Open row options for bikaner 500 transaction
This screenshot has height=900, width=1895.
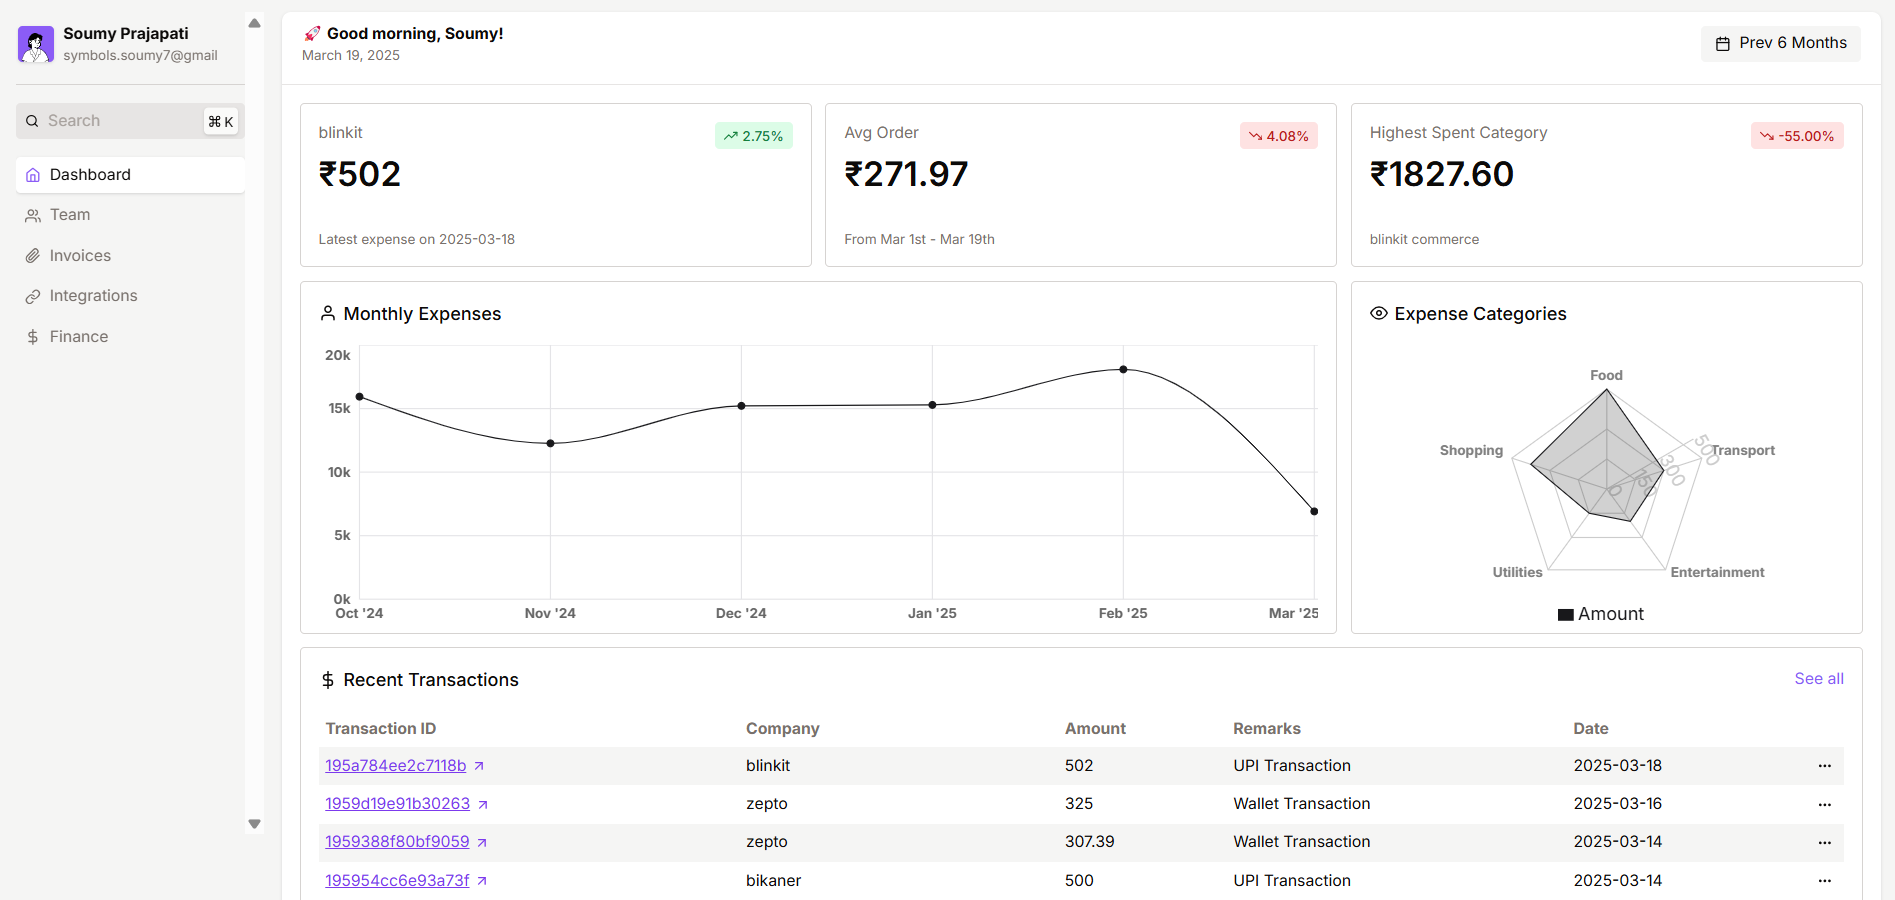pyautogui.click(x=1825, y=881)
